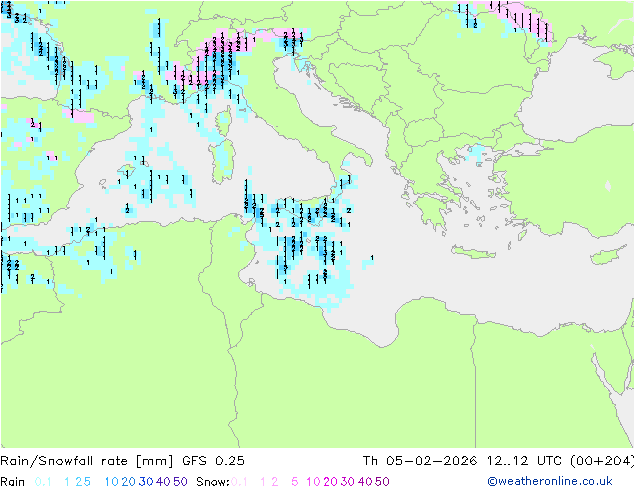Click the 'Rain' legend label
Image resolution: width=634 pixels, height=490 pixels.
[13, 482]
